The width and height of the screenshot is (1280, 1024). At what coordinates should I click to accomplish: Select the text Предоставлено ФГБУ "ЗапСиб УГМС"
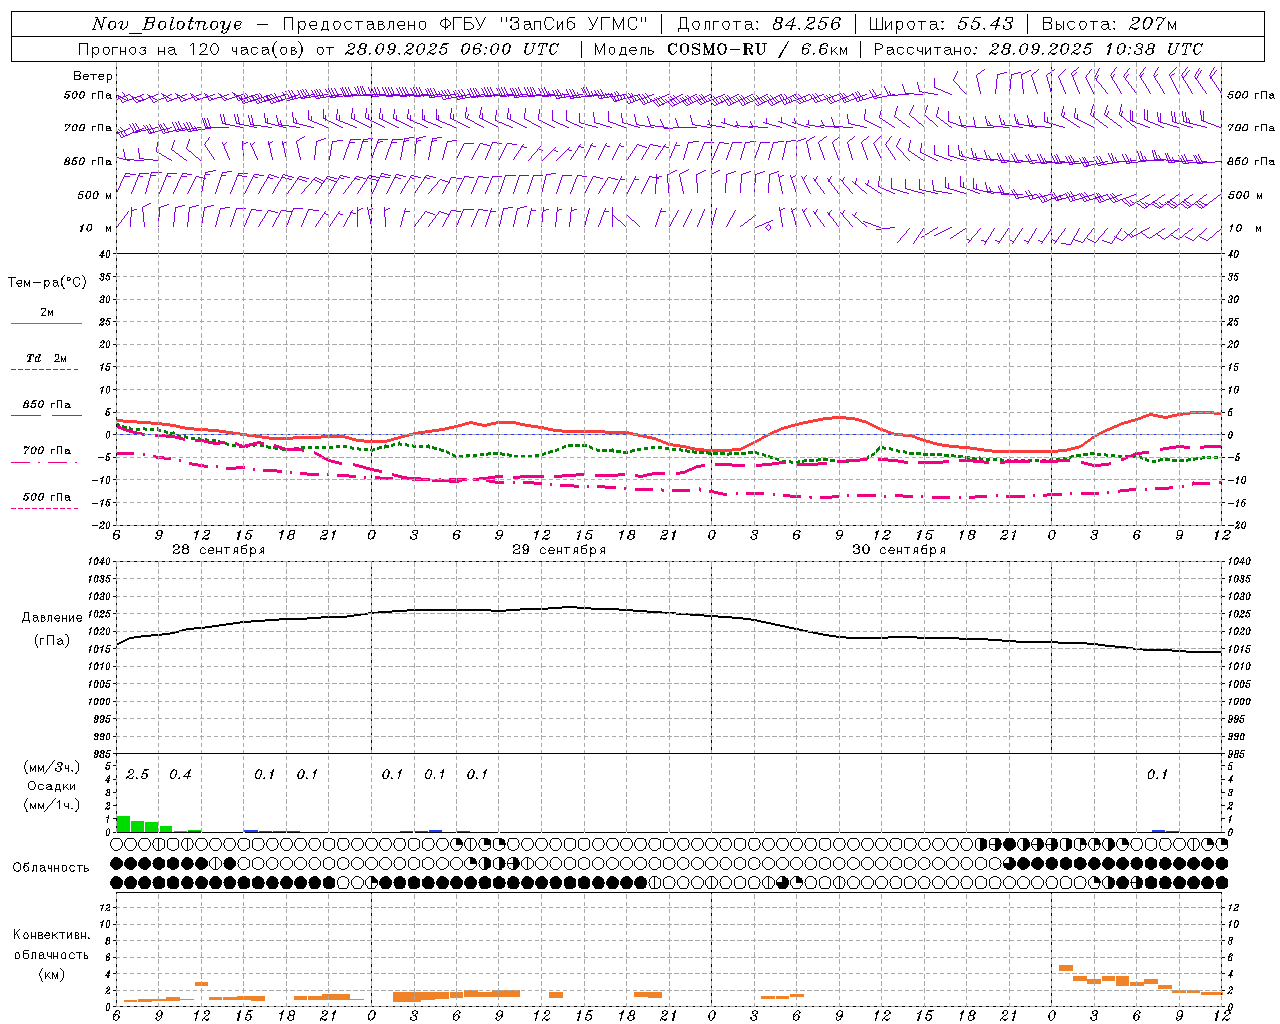[x=465, y=24]
